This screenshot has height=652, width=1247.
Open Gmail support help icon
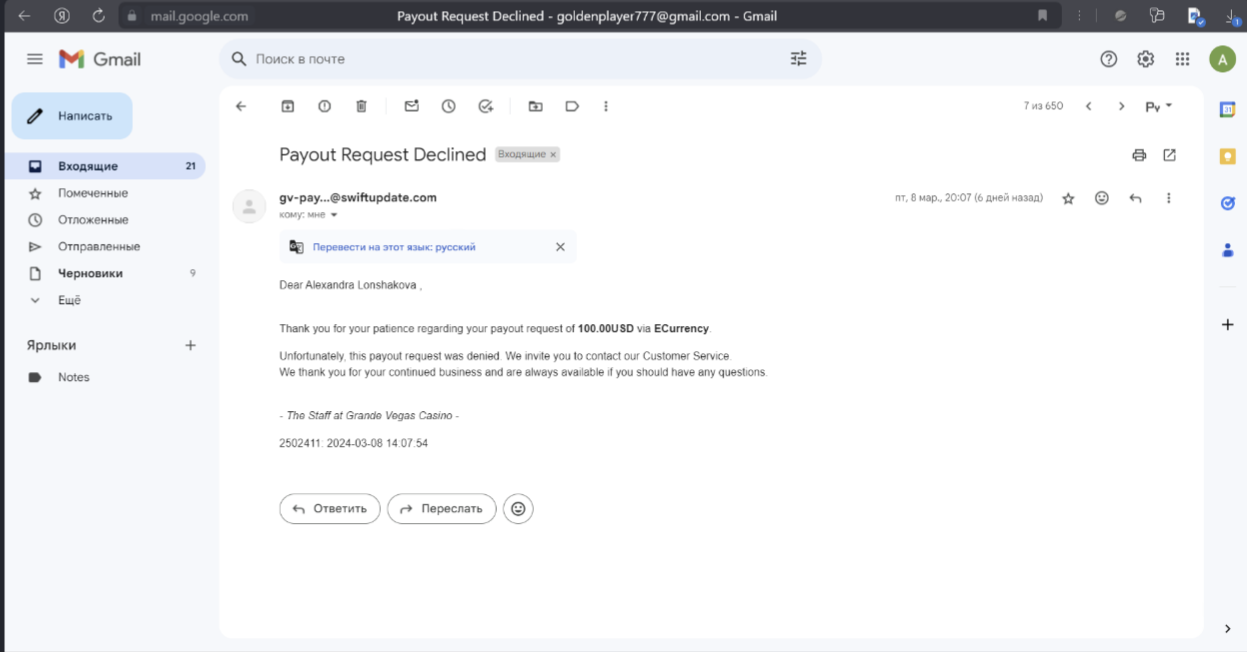click(1108, 59)
